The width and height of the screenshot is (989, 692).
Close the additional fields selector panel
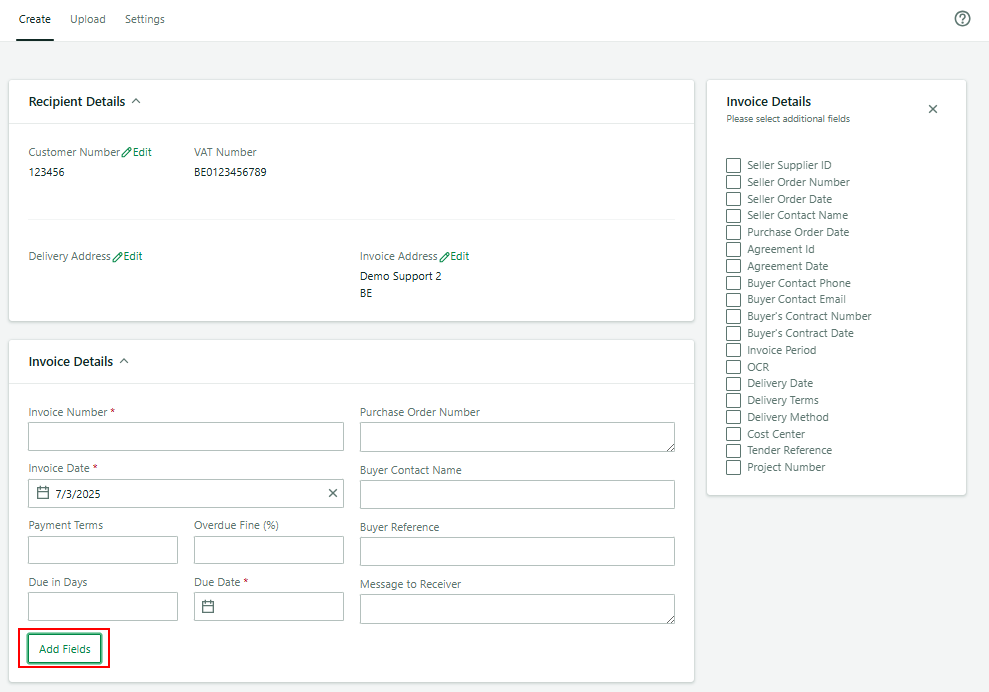coord(932,109)
